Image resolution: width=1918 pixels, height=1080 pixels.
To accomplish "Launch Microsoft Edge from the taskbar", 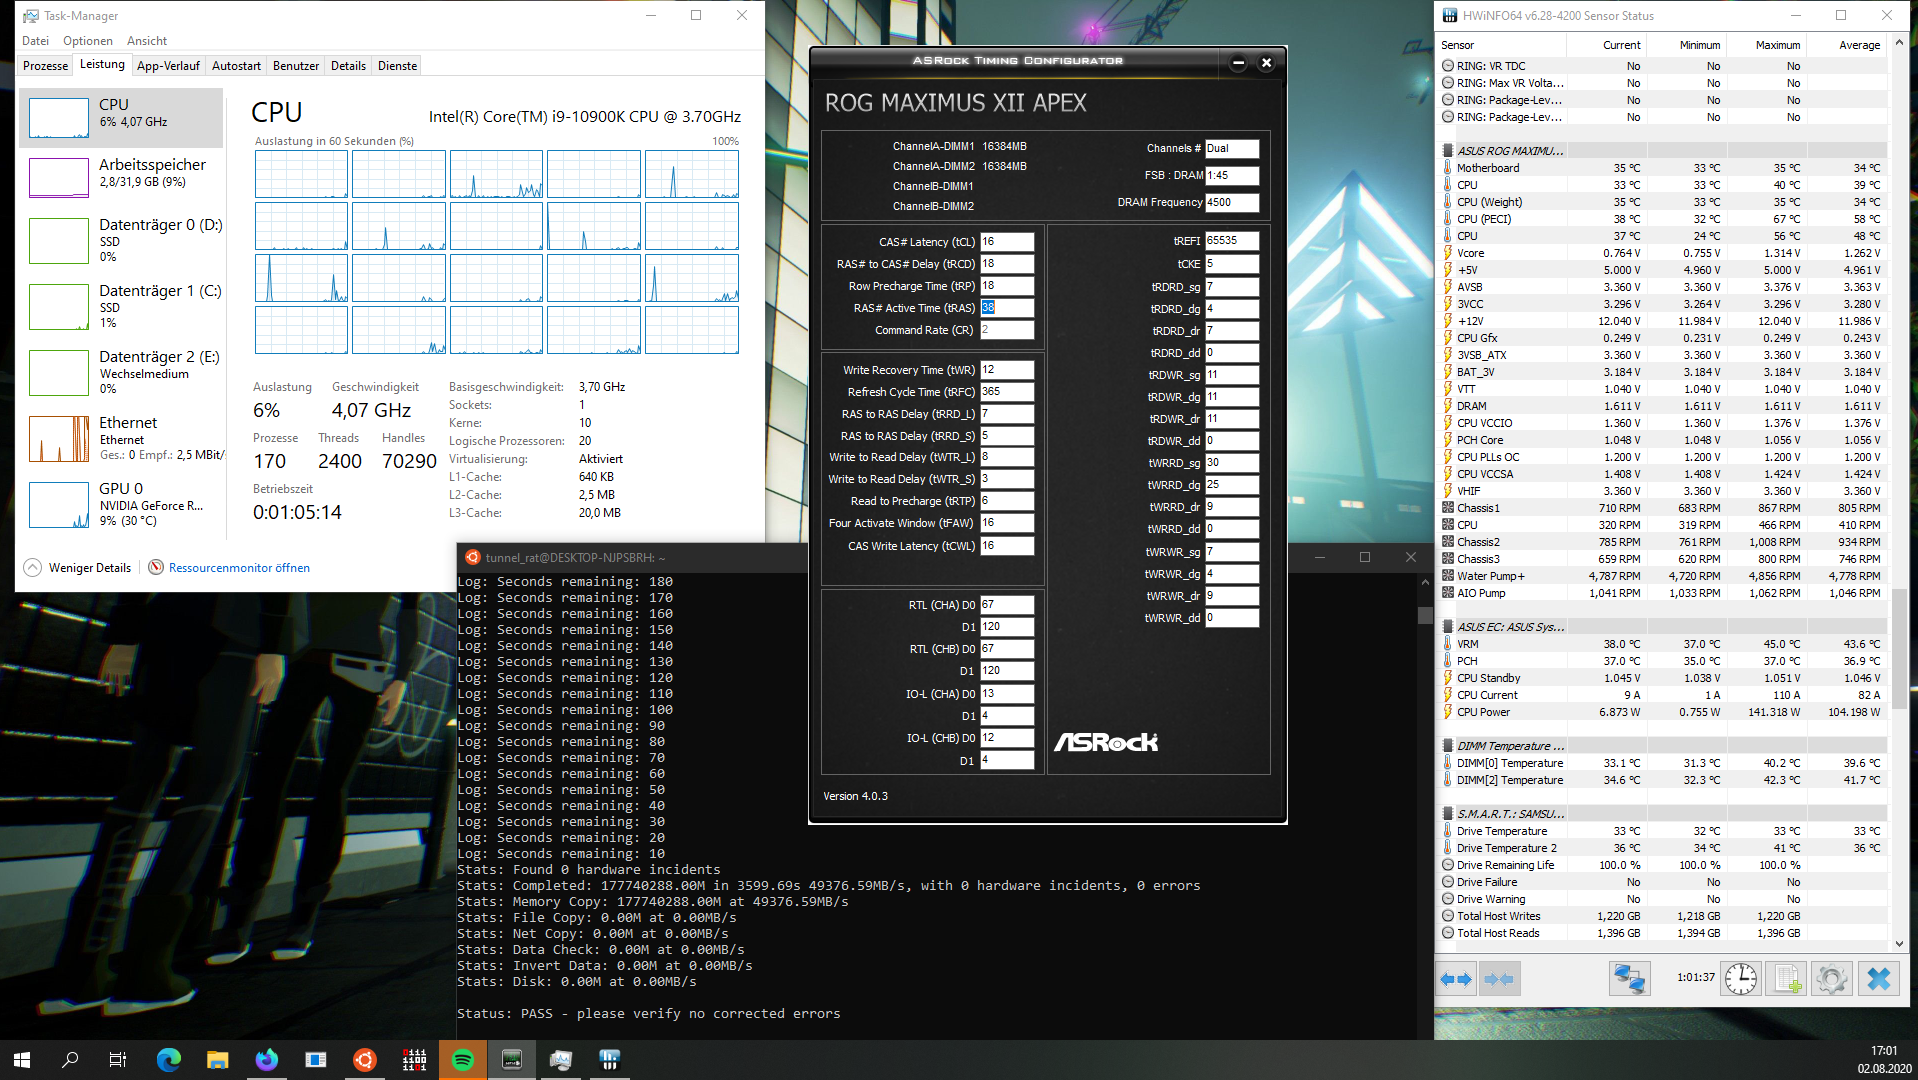I will 168,1060.
